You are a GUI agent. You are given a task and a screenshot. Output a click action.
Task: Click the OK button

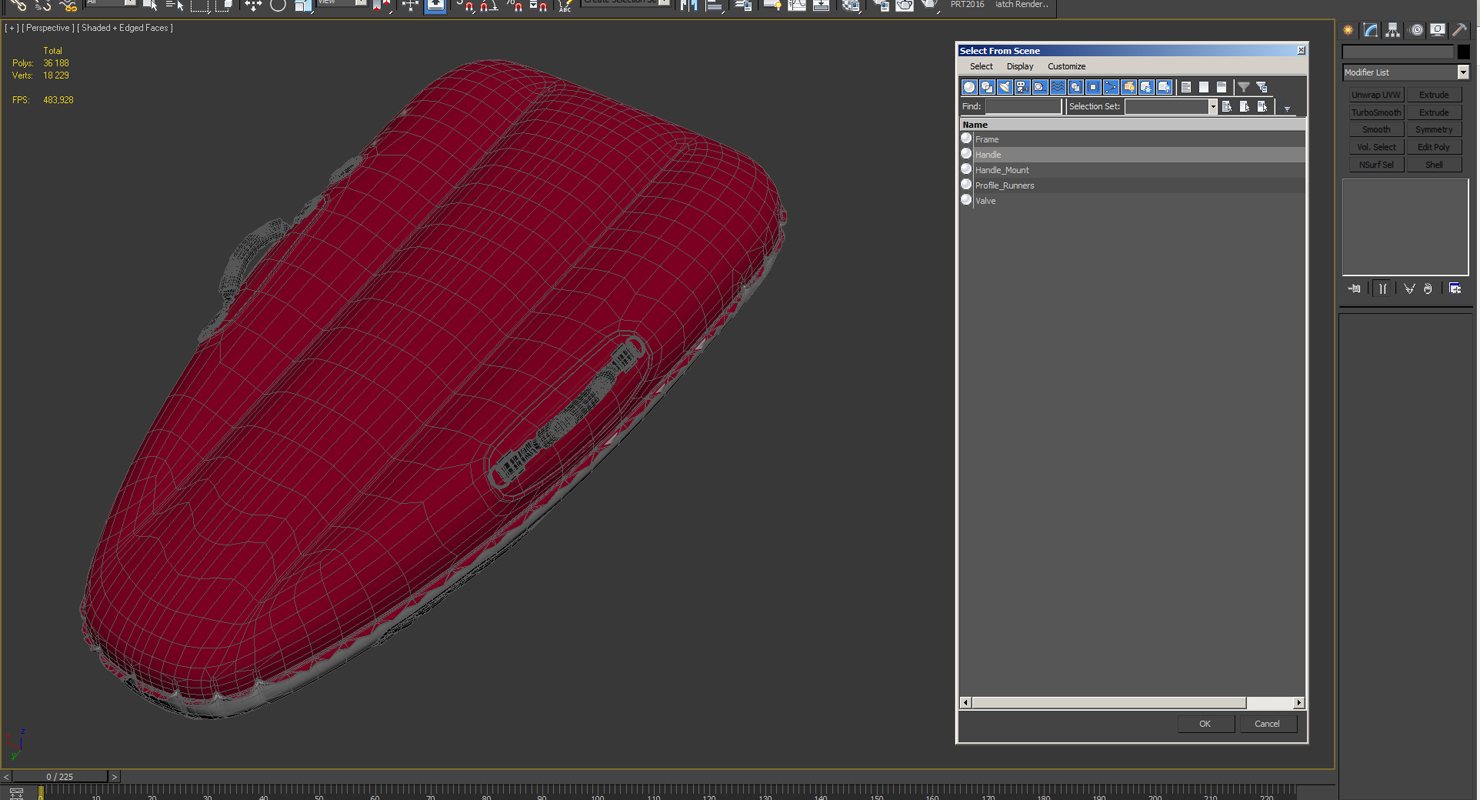[x=1205, y=724]
